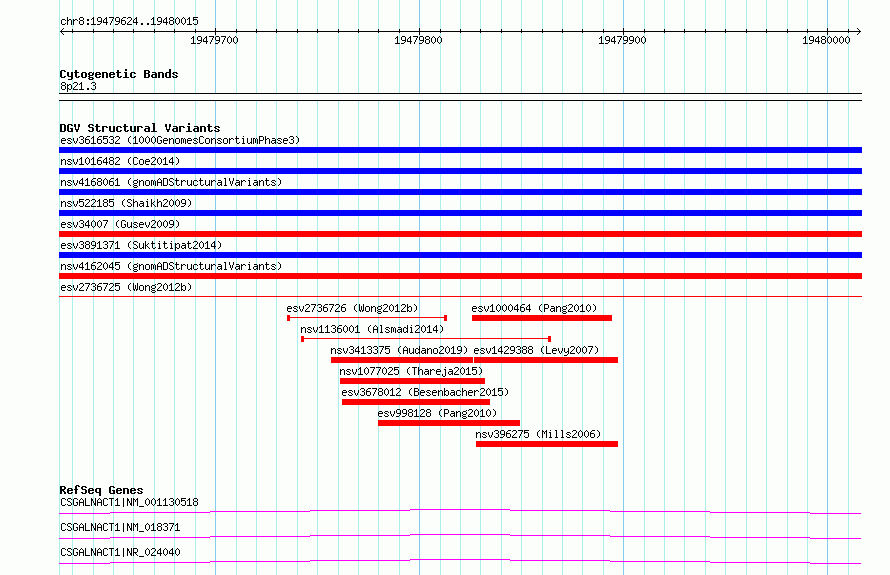Click the esv3678012 (Besenbacher2015) label text

tap(425, 392)
